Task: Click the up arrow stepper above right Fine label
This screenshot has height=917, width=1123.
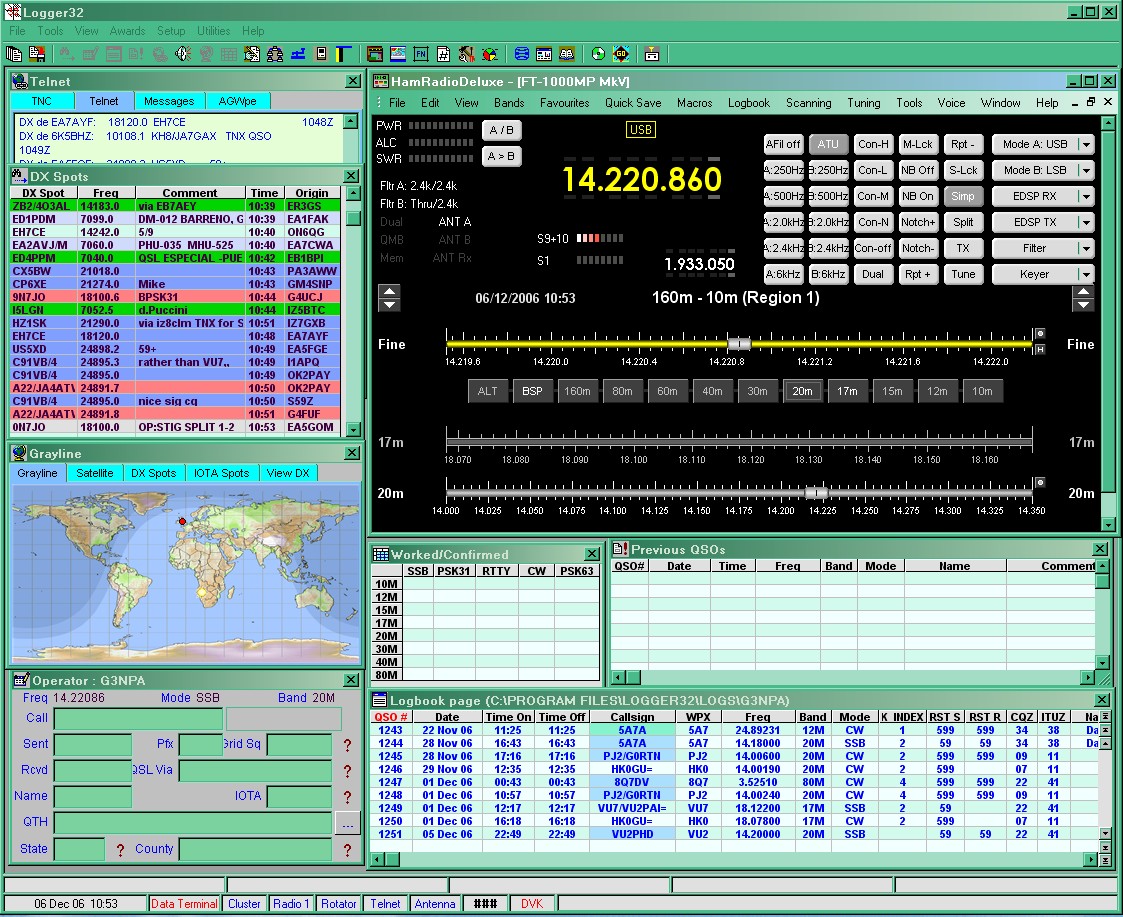Action: point(1083,292)
